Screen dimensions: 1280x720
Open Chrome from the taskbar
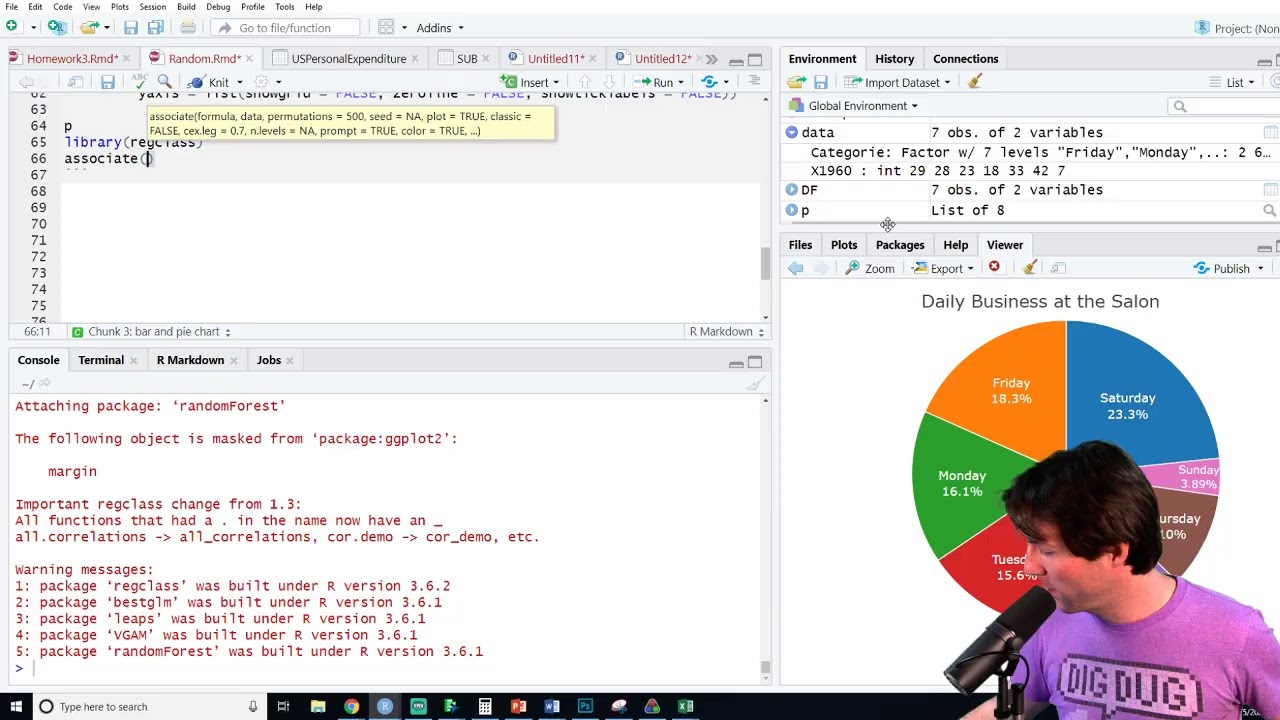351,706
